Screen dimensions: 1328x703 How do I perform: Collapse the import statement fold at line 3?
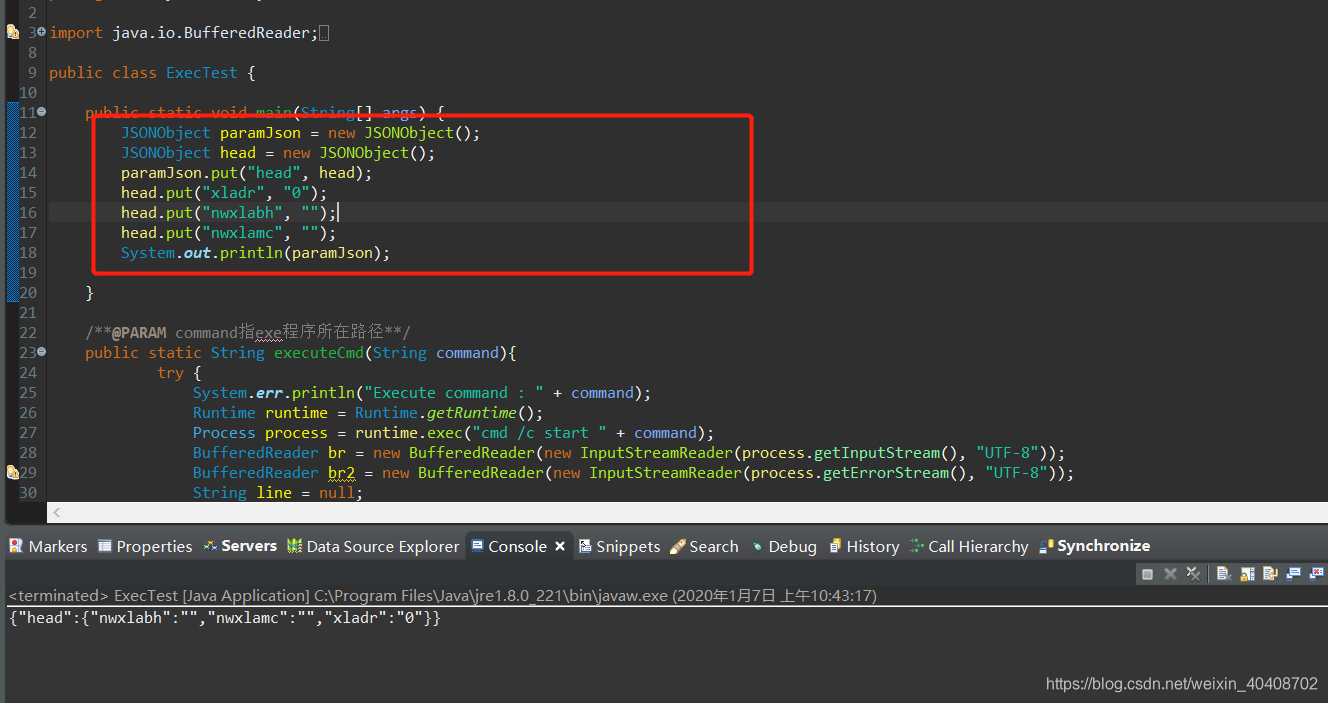41,32
